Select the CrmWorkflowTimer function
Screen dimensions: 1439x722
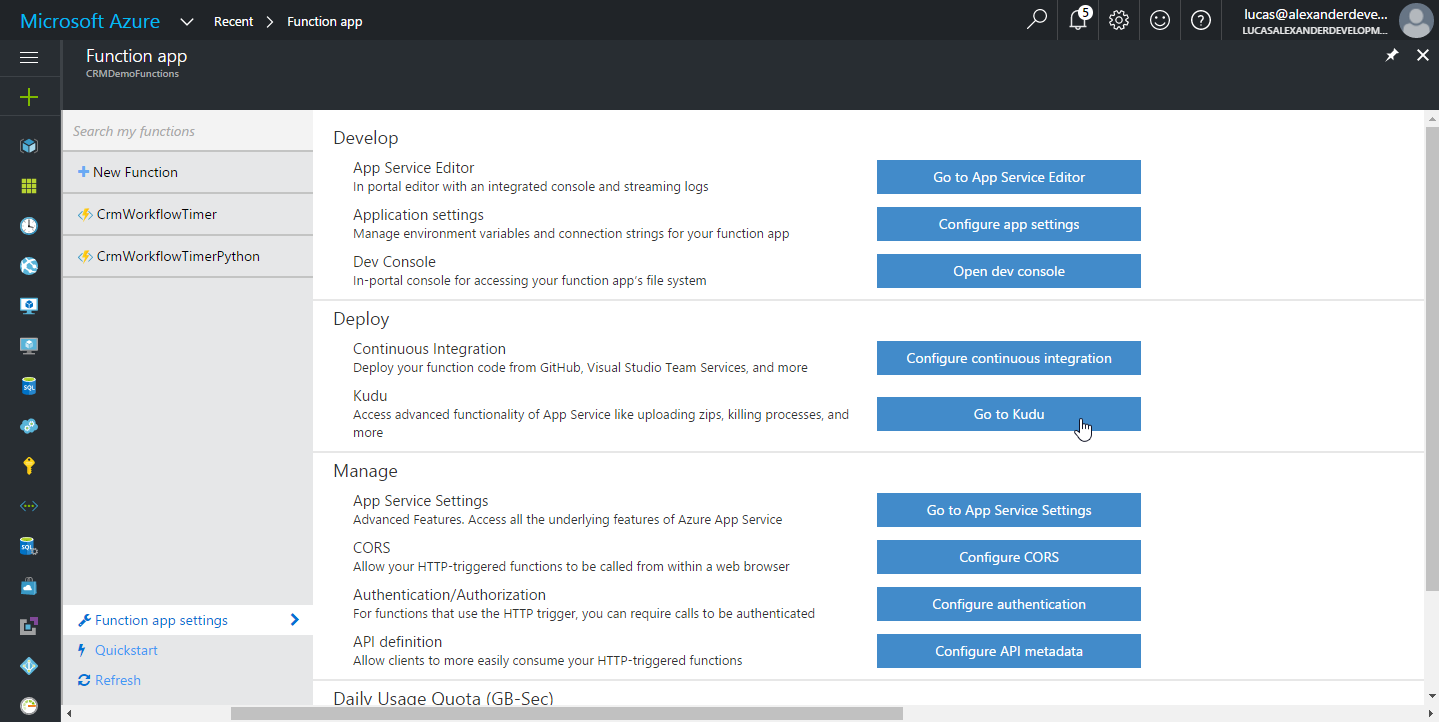tap(188, 214)
